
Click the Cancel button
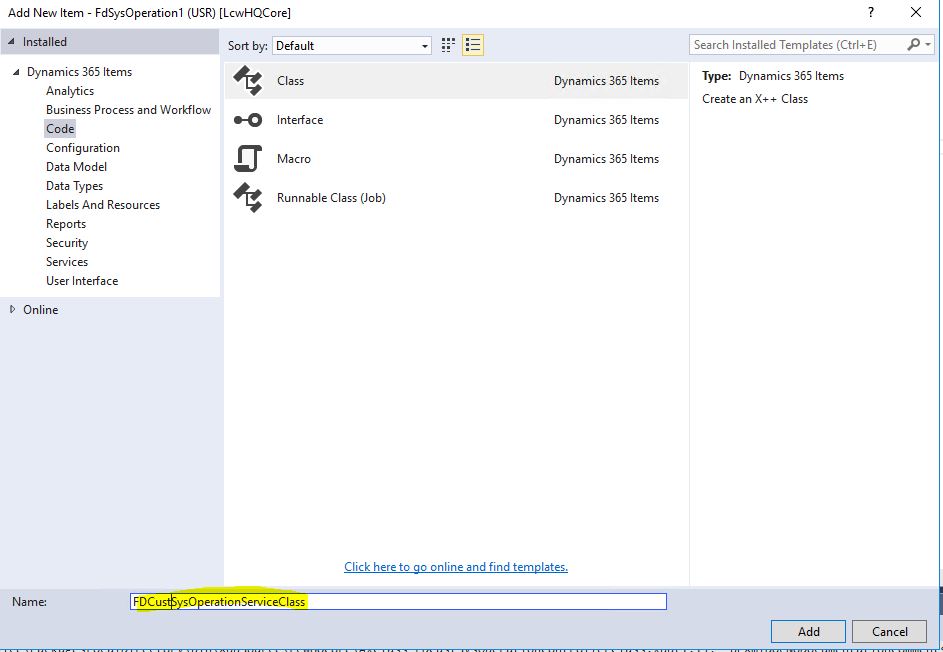click(x=889, y=632)
